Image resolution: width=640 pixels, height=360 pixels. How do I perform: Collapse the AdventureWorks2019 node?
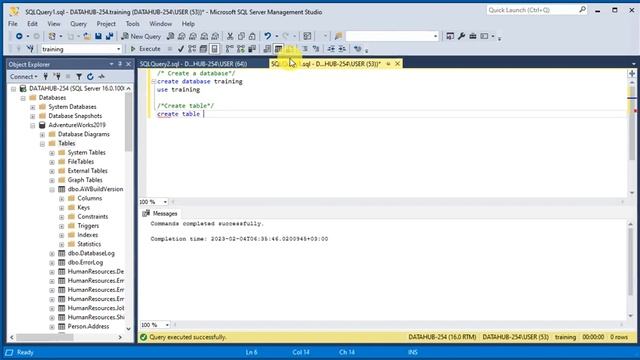point(33,125)
